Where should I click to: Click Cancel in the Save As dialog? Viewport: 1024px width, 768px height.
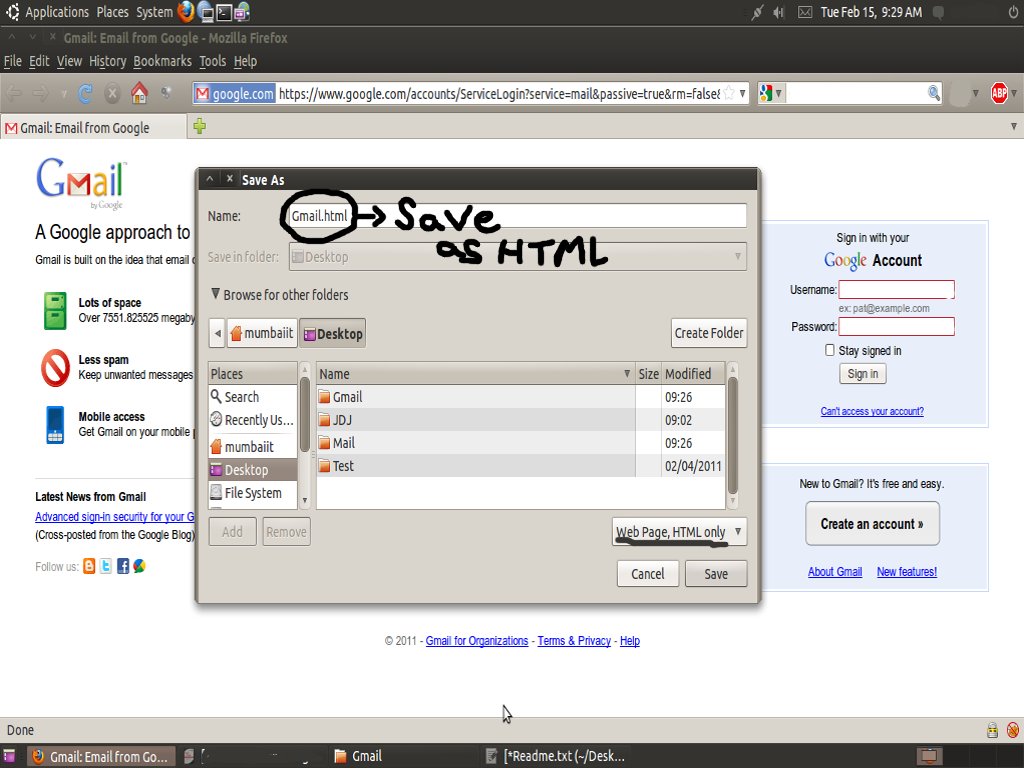pyautogui.click(x=647, y=573)
